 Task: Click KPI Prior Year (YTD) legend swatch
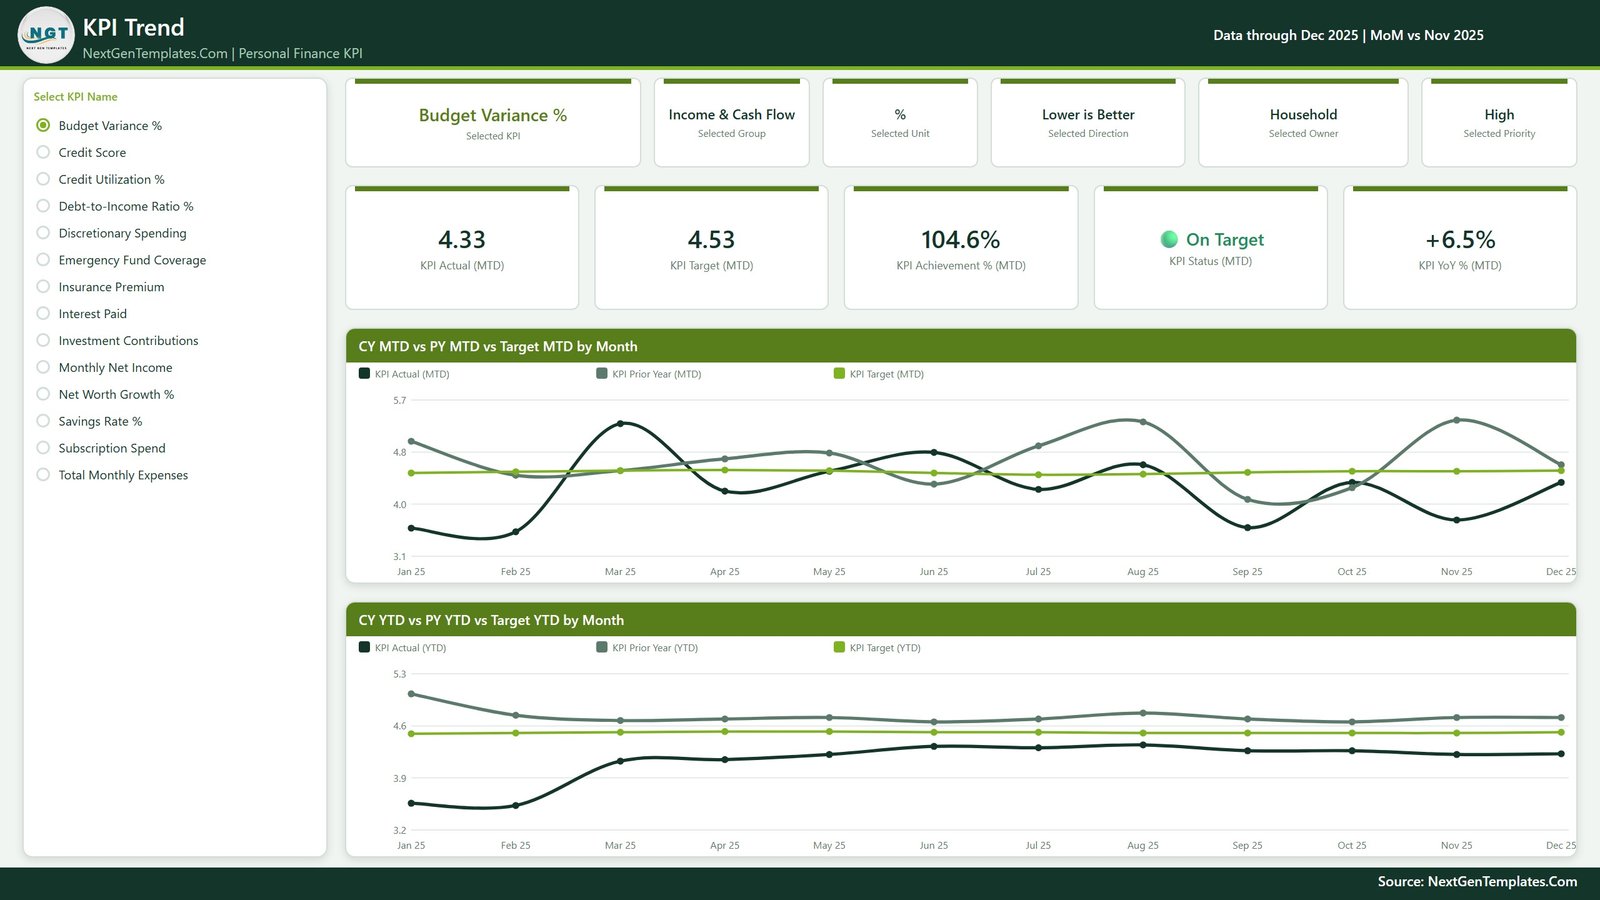point(602,648)
